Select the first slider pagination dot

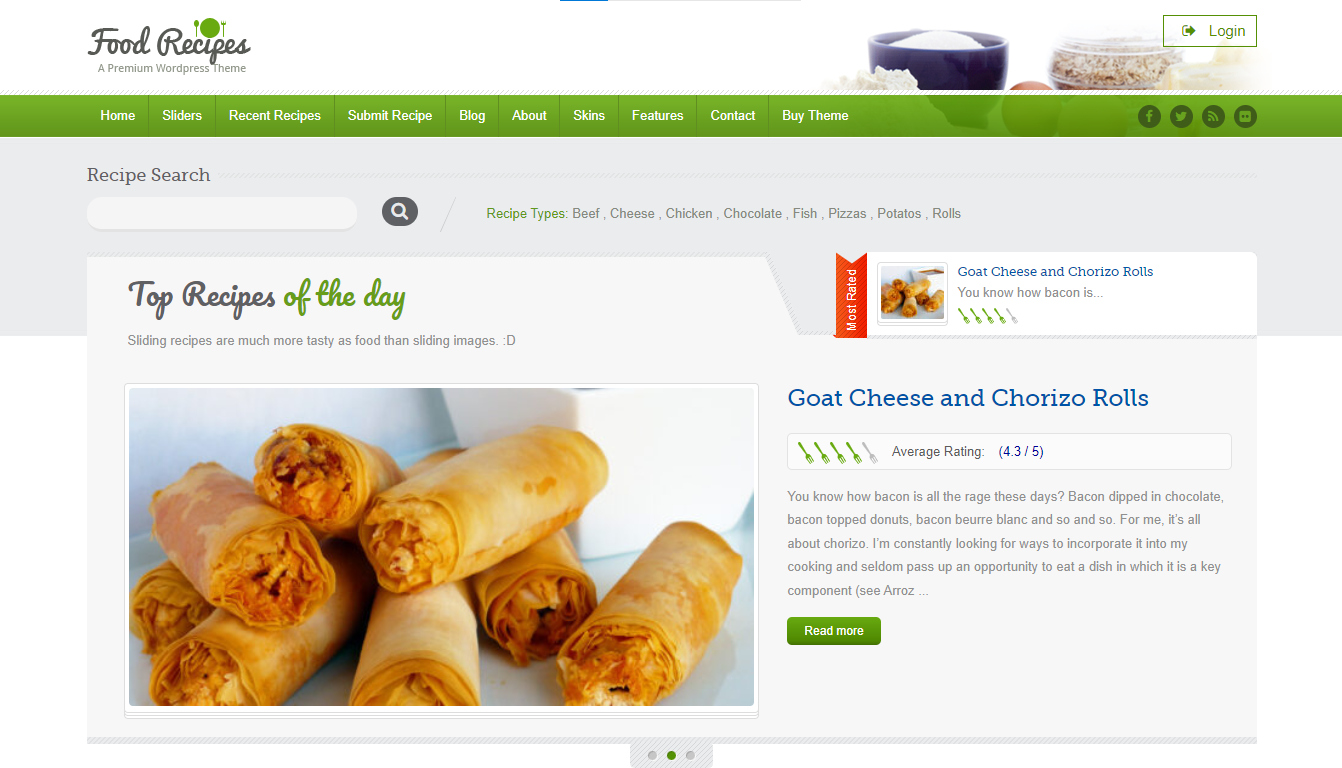pos(652,755)
